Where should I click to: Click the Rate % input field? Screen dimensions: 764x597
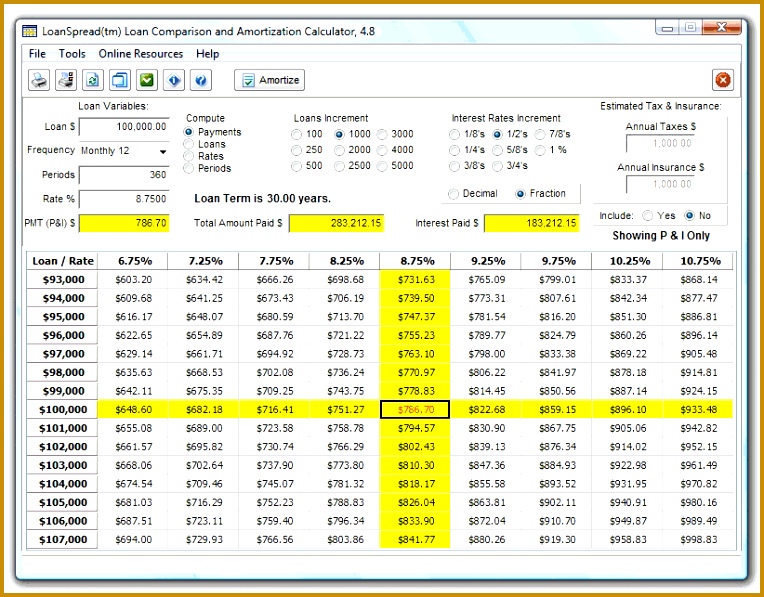pyautogui.click(x=124, y=199)
